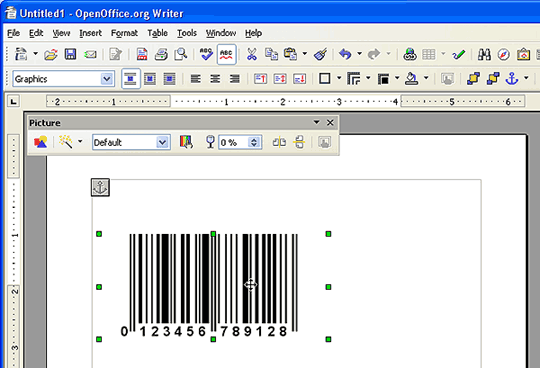
Task: Run the Spellcheck icon
Action: pos(206,54)
